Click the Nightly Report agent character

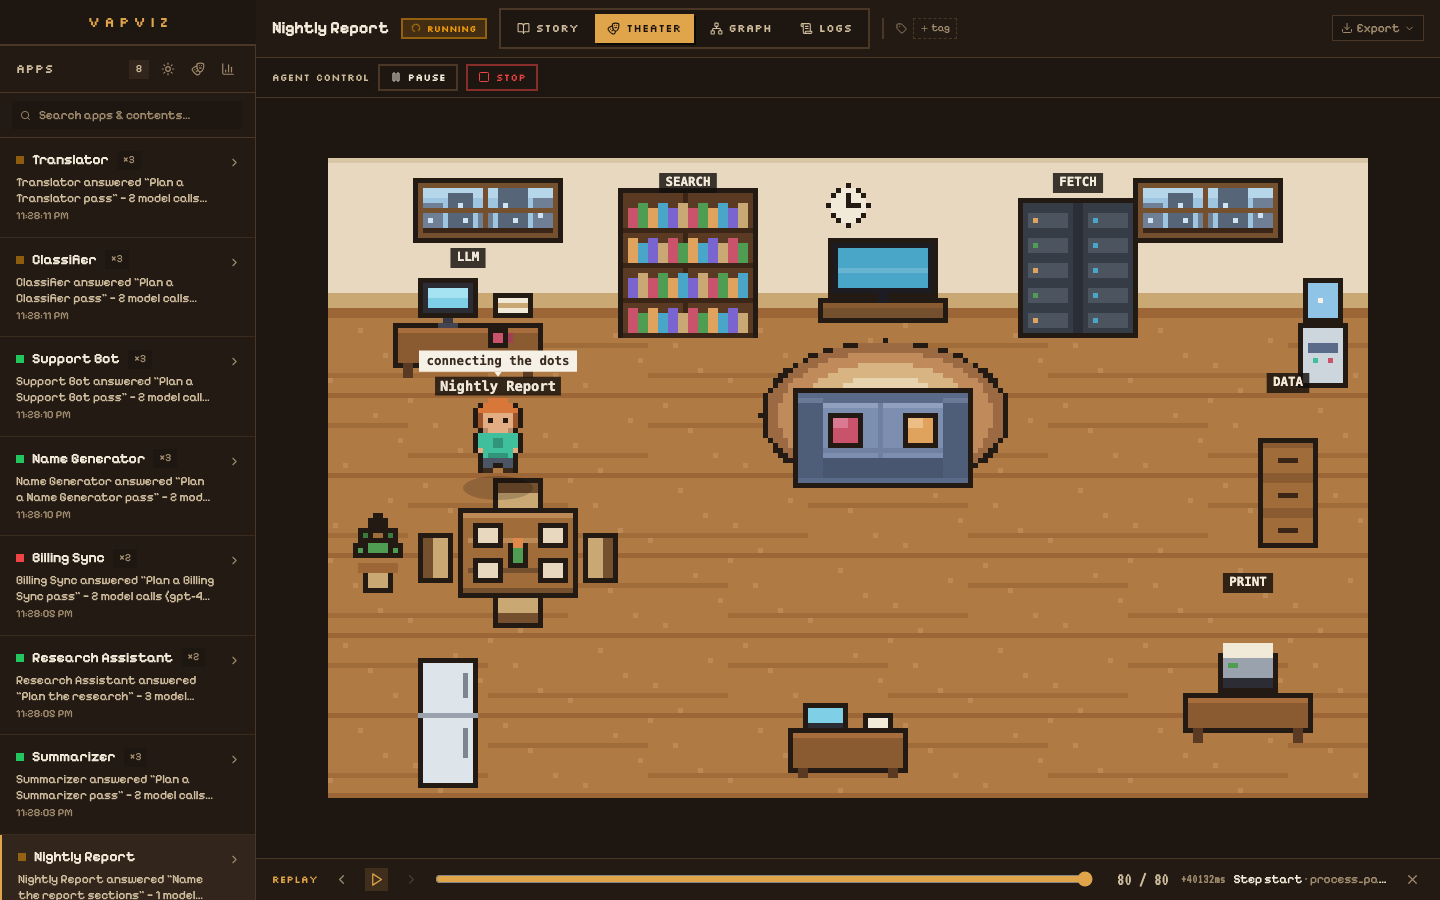pos(497,435)
